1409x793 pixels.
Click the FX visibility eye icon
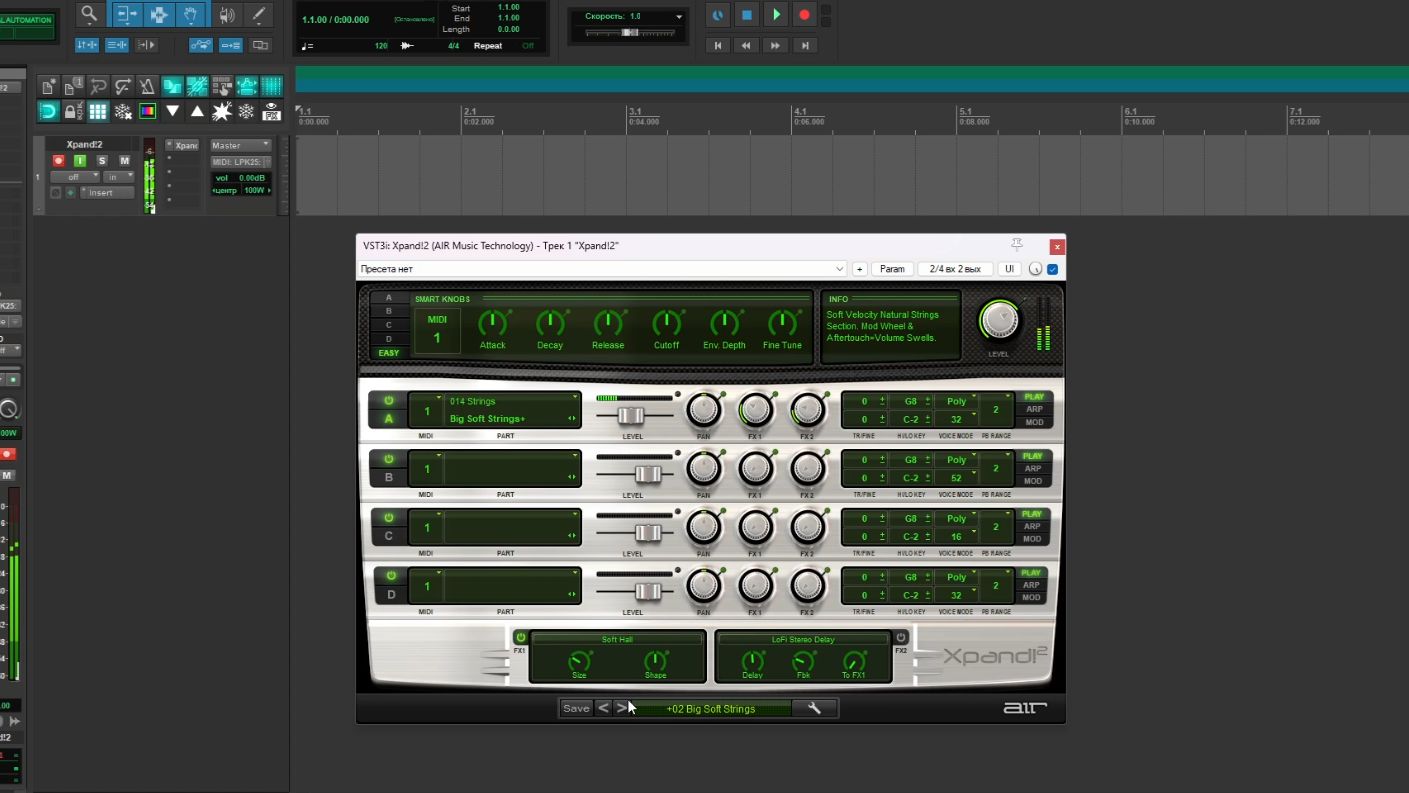pos(271,111)
